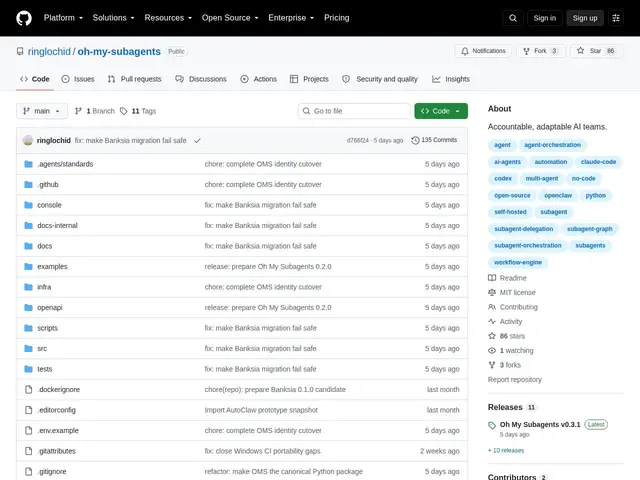Image resolution: width=640 pixels, height=480 pixels.
Task: Open the .env.example file name
Action: click(x=58, y=431)
